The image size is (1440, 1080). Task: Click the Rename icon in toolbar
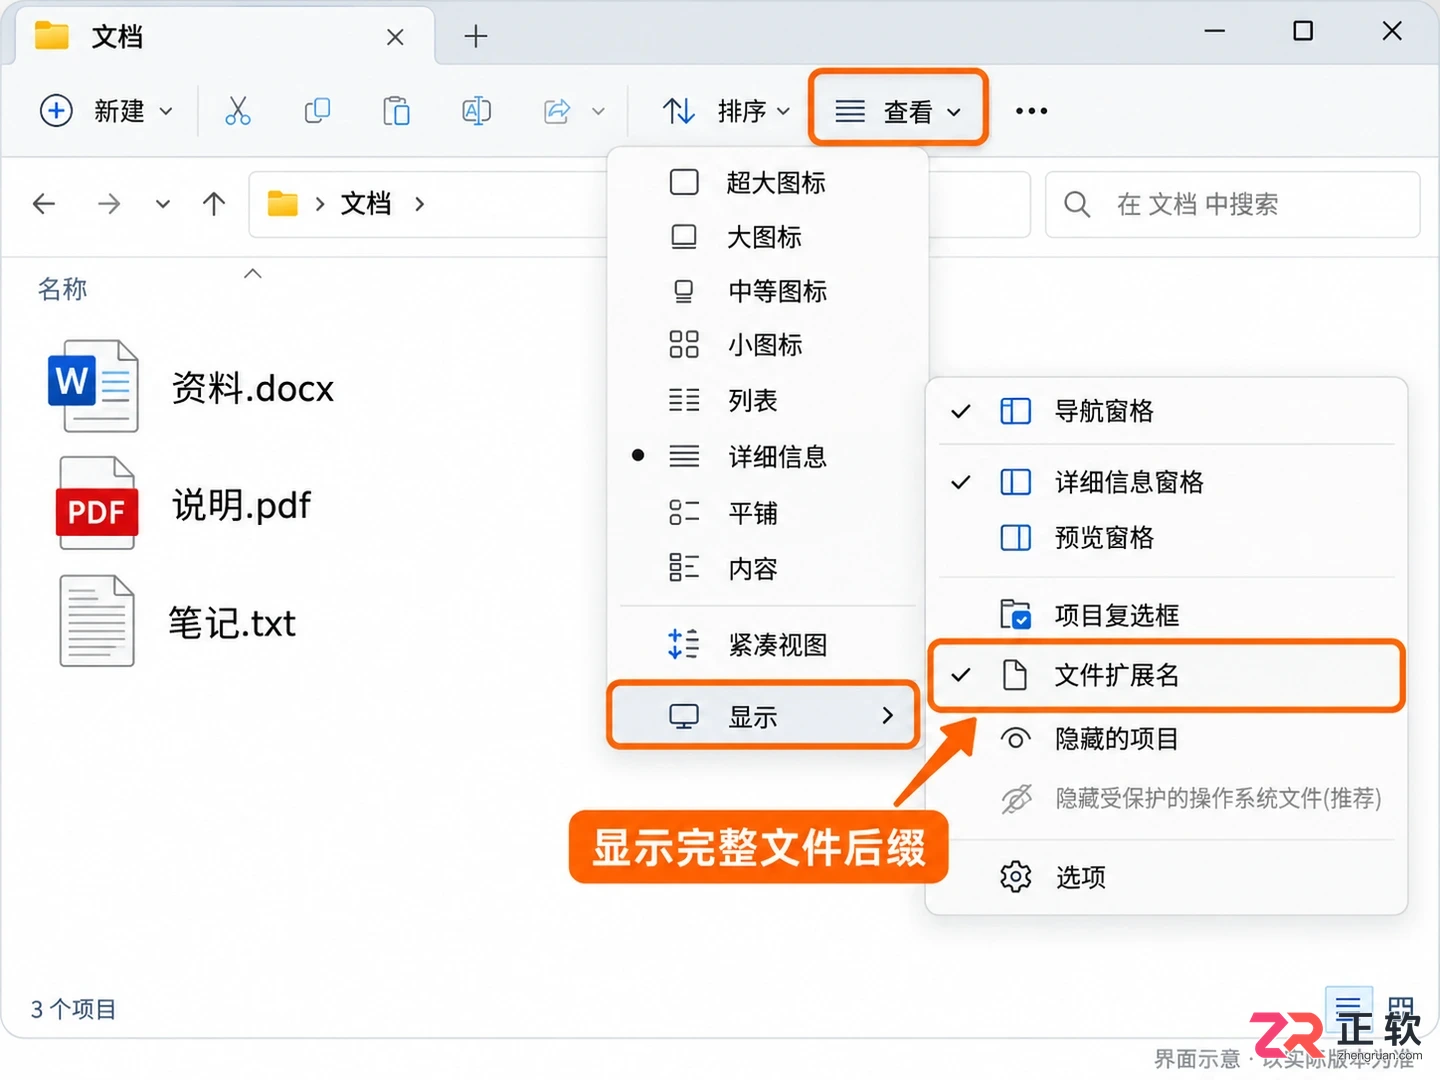point(476,111)
